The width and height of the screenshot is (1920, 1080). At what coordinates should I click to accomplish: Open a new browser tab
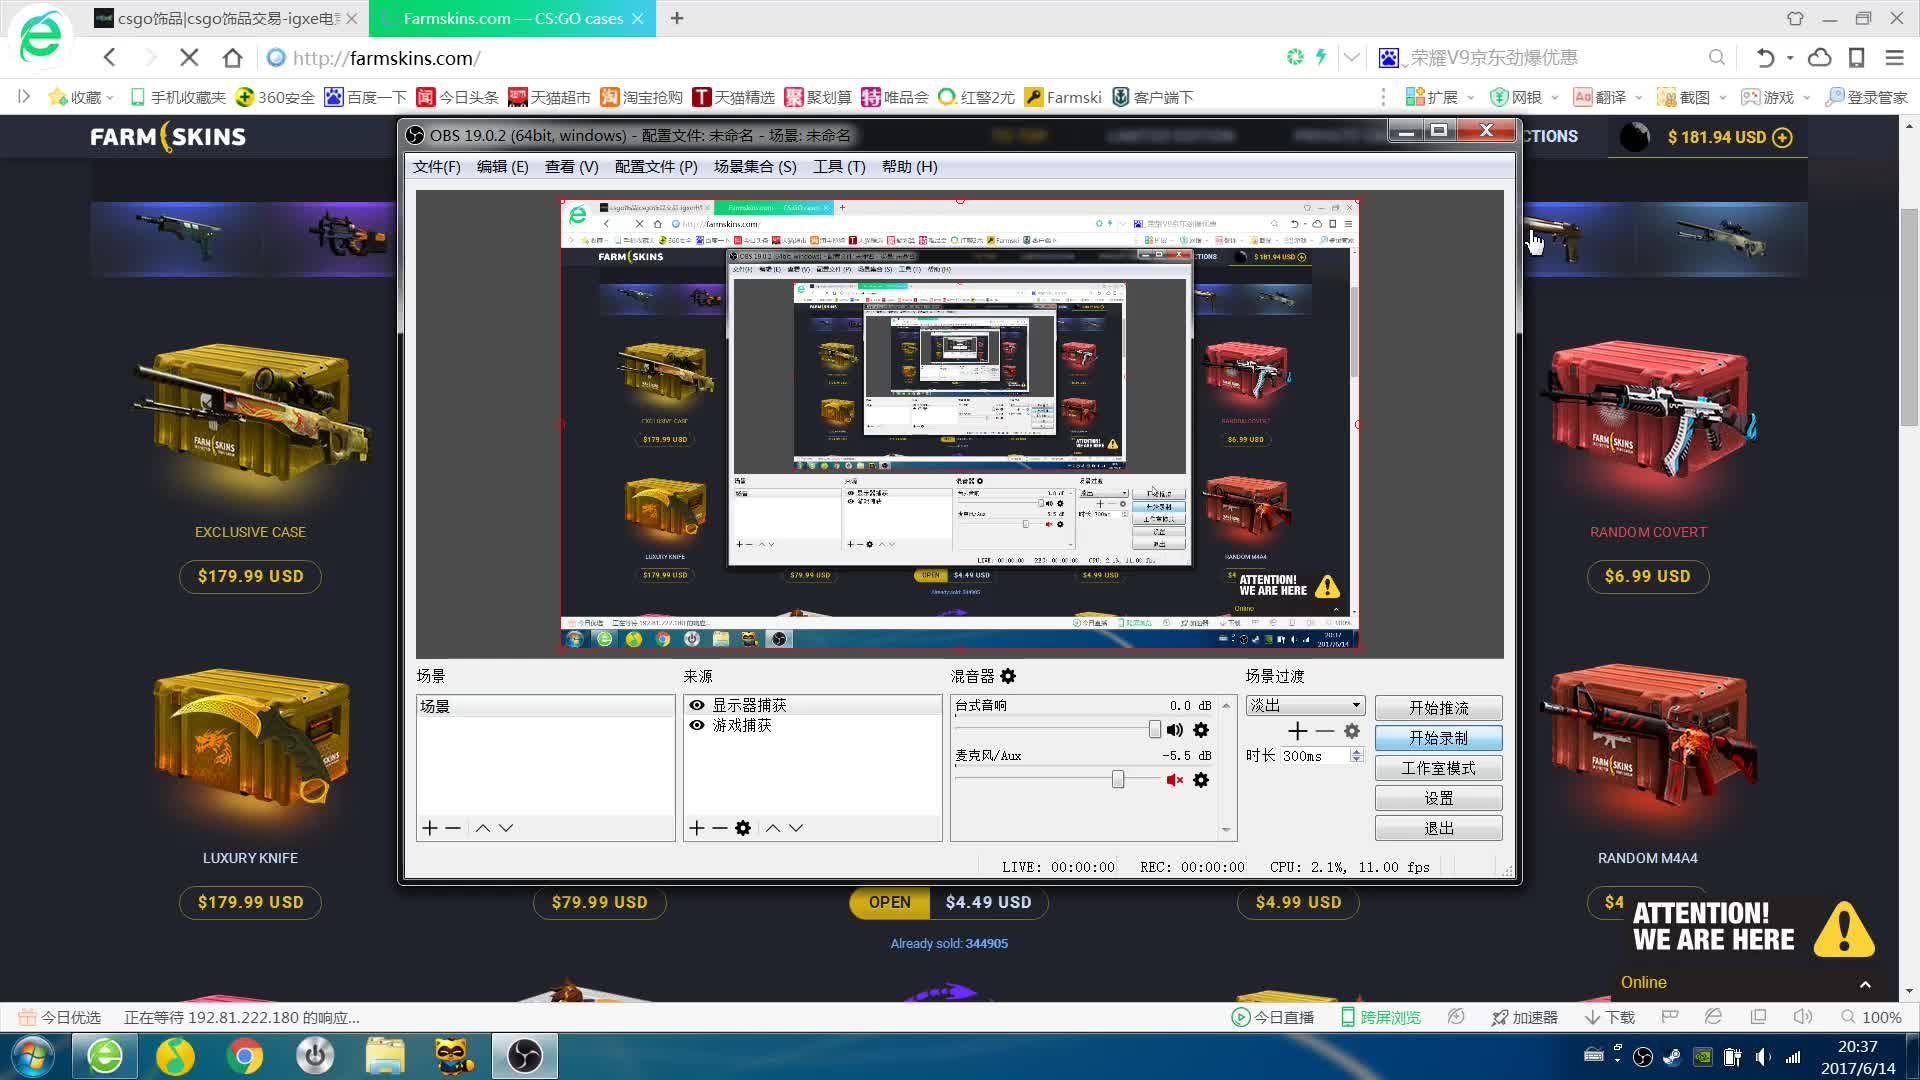click(677, 18)
